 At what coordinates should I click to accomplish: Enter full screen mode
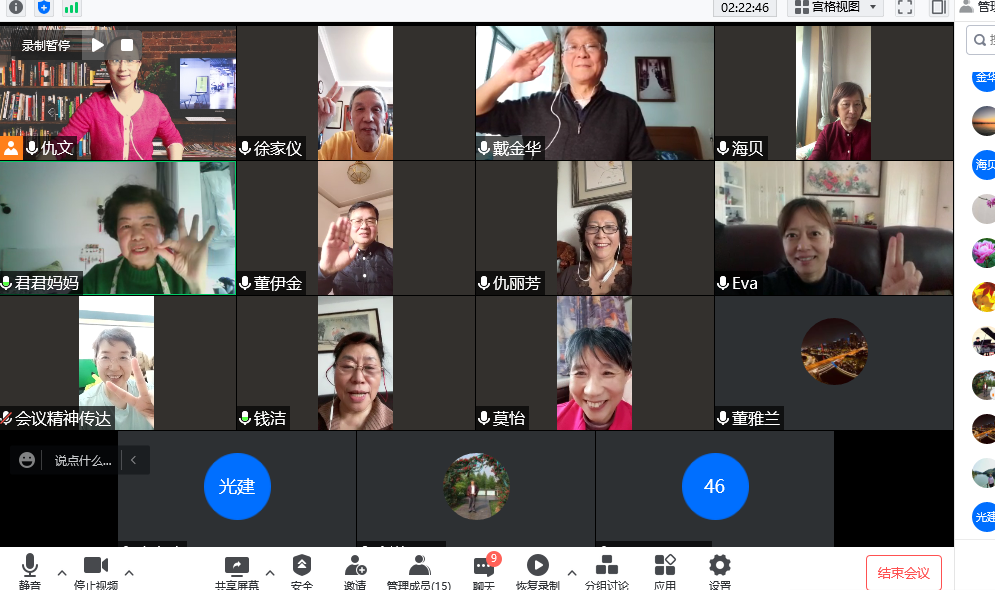click(904, 8)
